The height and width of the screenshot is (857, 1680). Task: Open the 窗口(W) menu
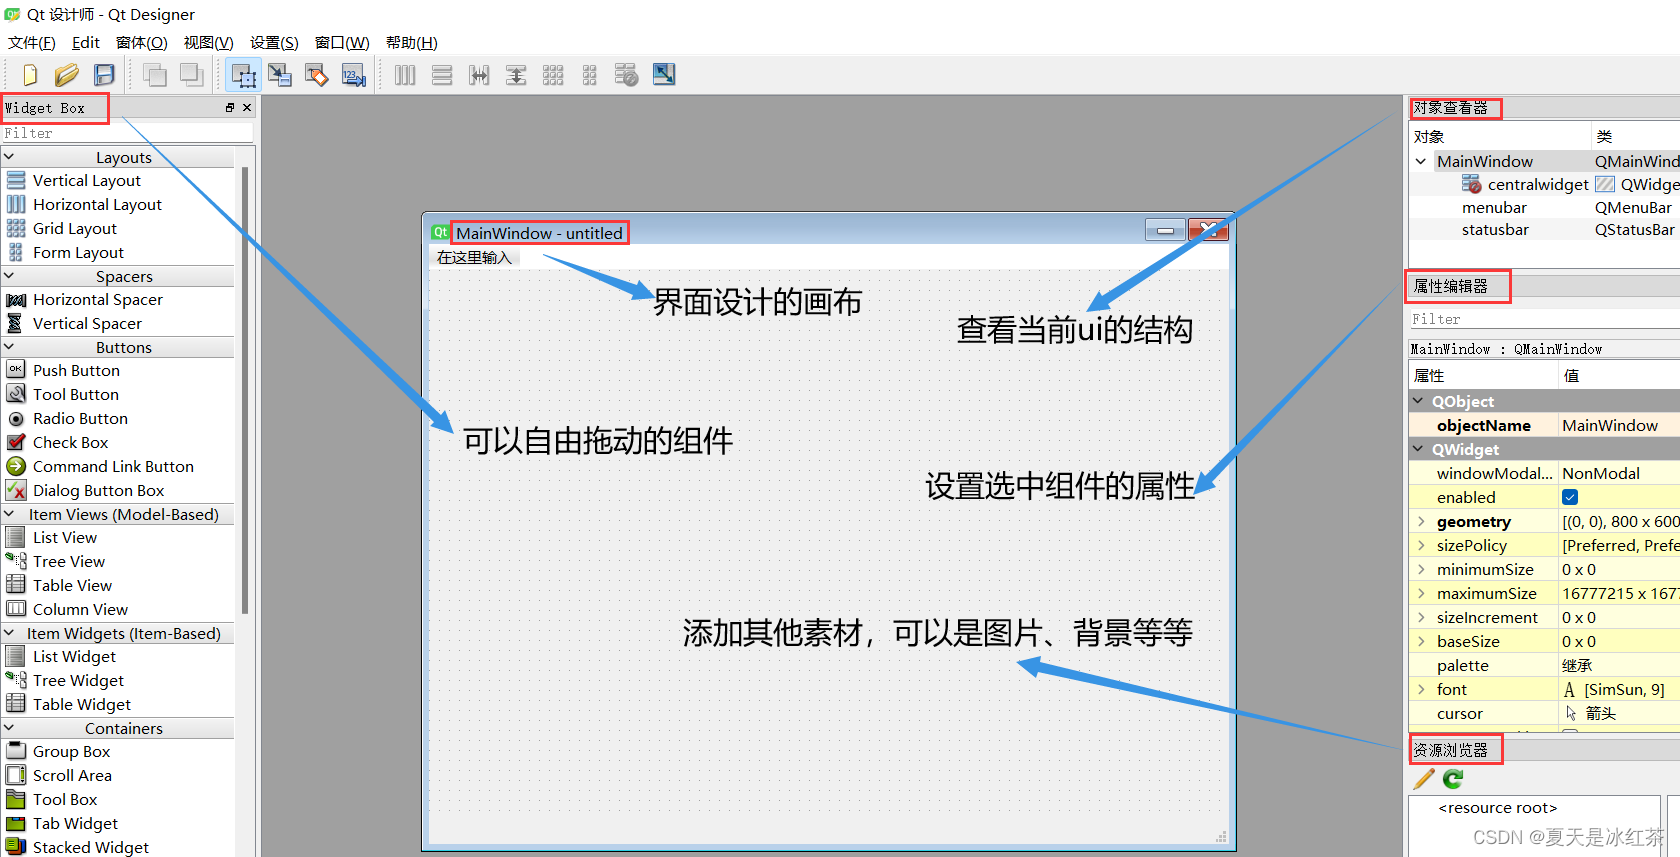342,42
